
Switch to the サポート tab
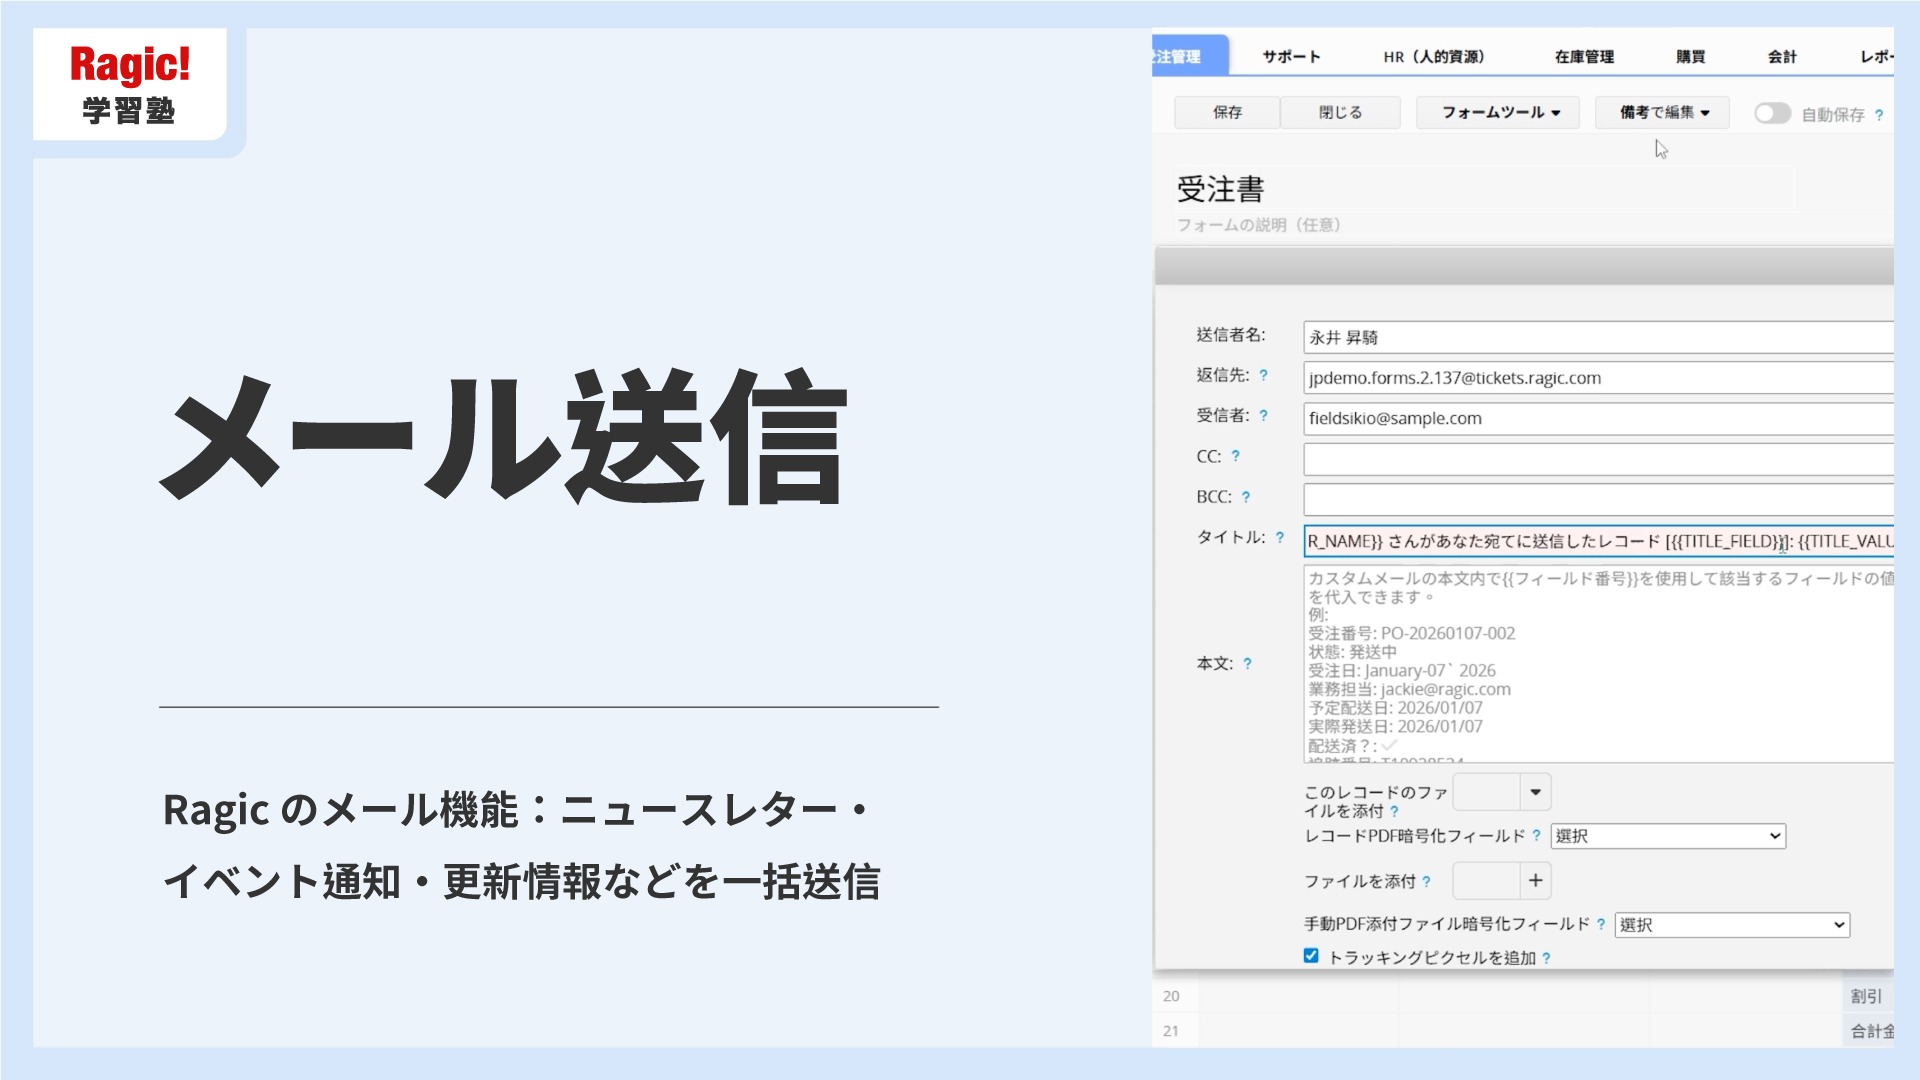1291,56
